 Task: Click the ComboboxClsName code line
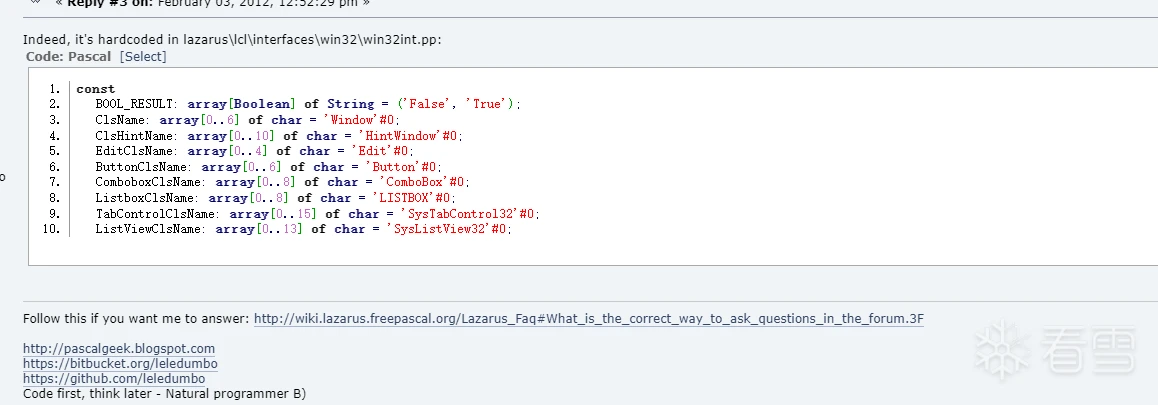click(282, 182)
